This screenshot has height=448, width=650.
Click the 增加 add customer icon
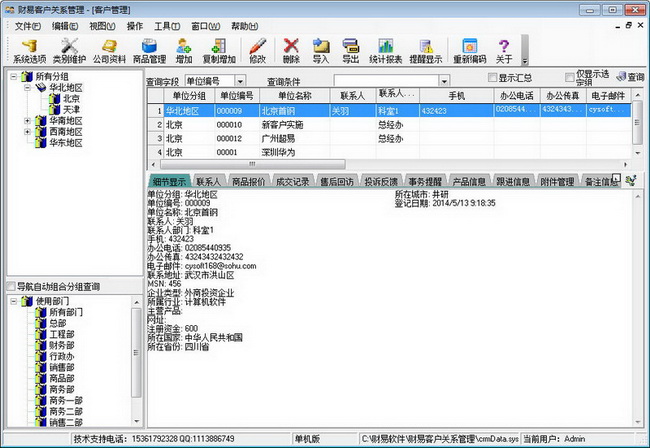184,51
